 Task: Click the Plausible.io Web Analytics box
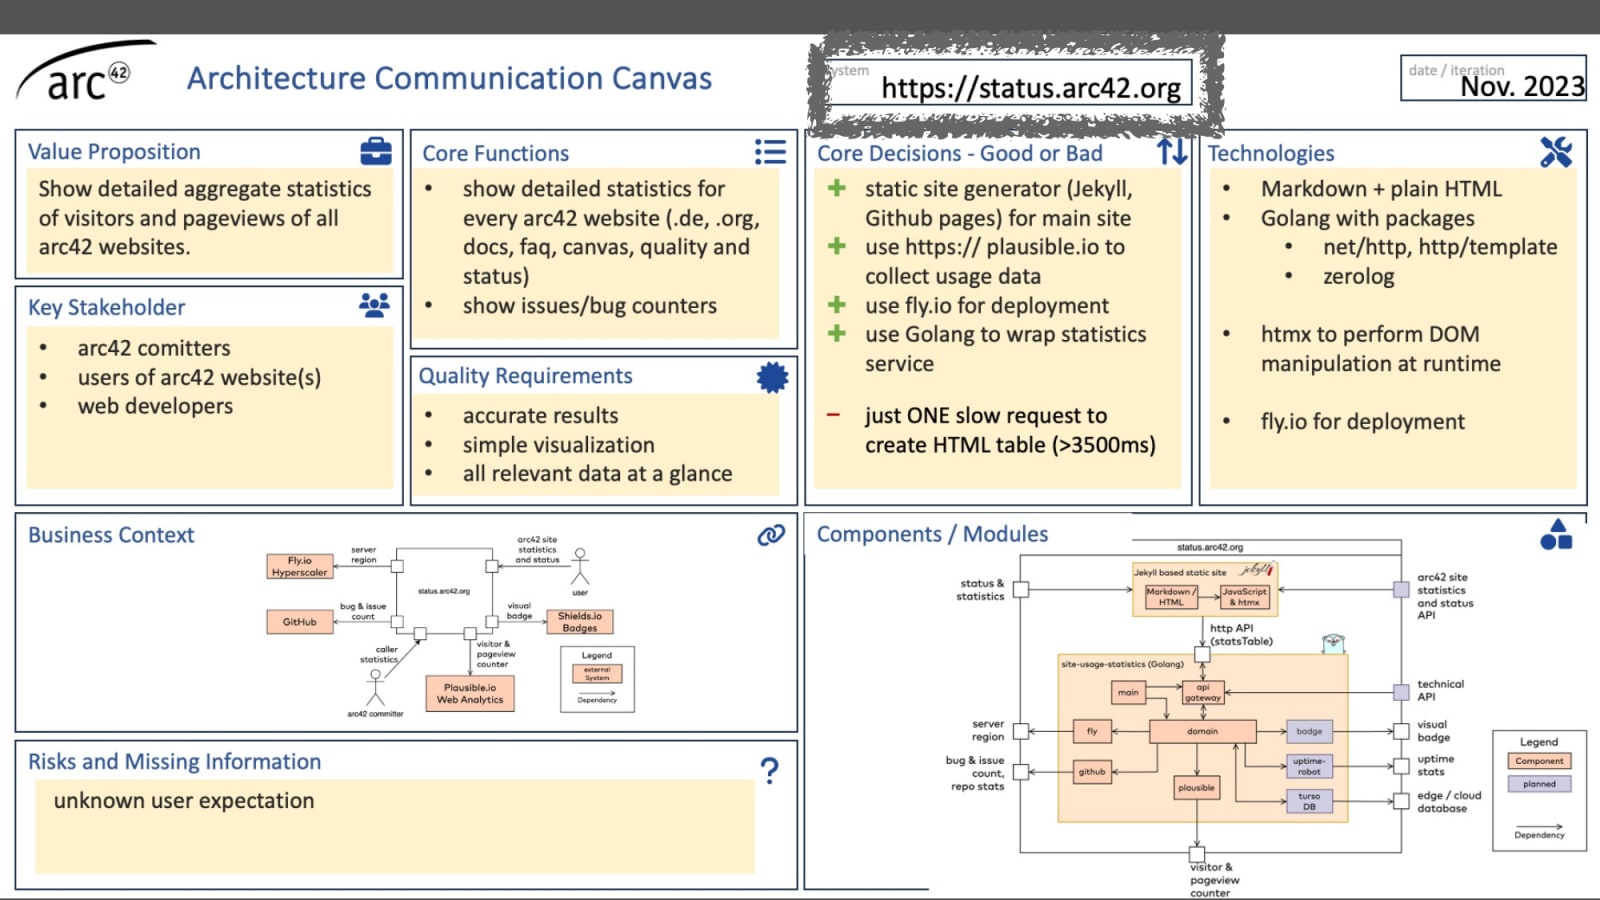point(470,694)
